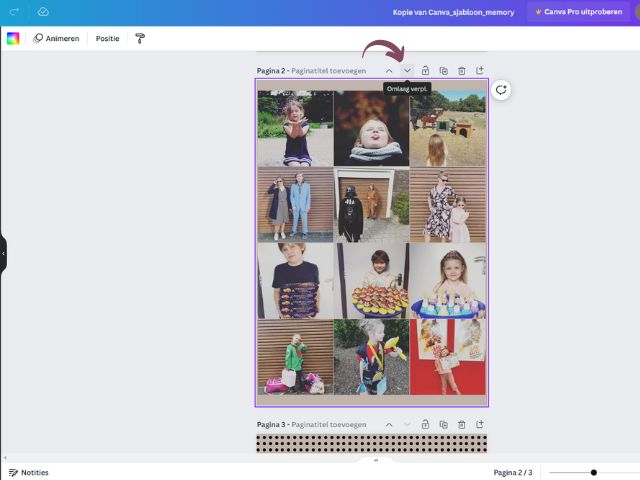This screenshot has height=480, width=640.
Task: Select the floral dress mother and daughter photo
Action: click(x=448, y=204)
